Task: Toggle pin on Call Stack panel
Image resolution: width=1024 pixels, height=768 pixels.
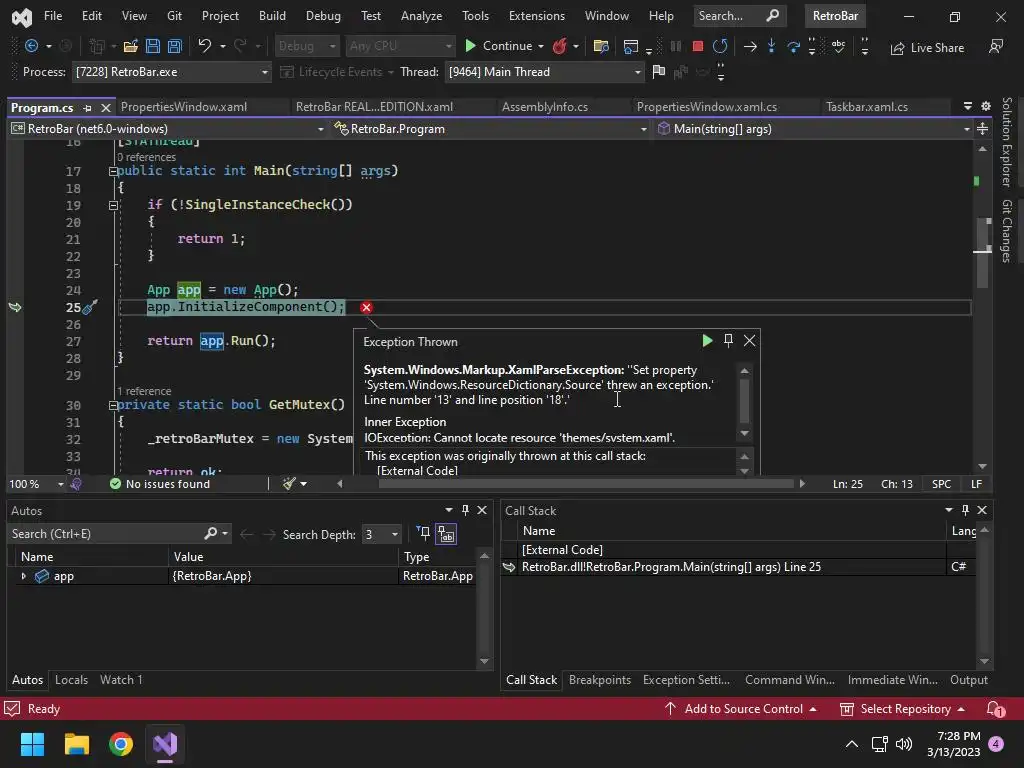Action: click(x=965, y=510)
